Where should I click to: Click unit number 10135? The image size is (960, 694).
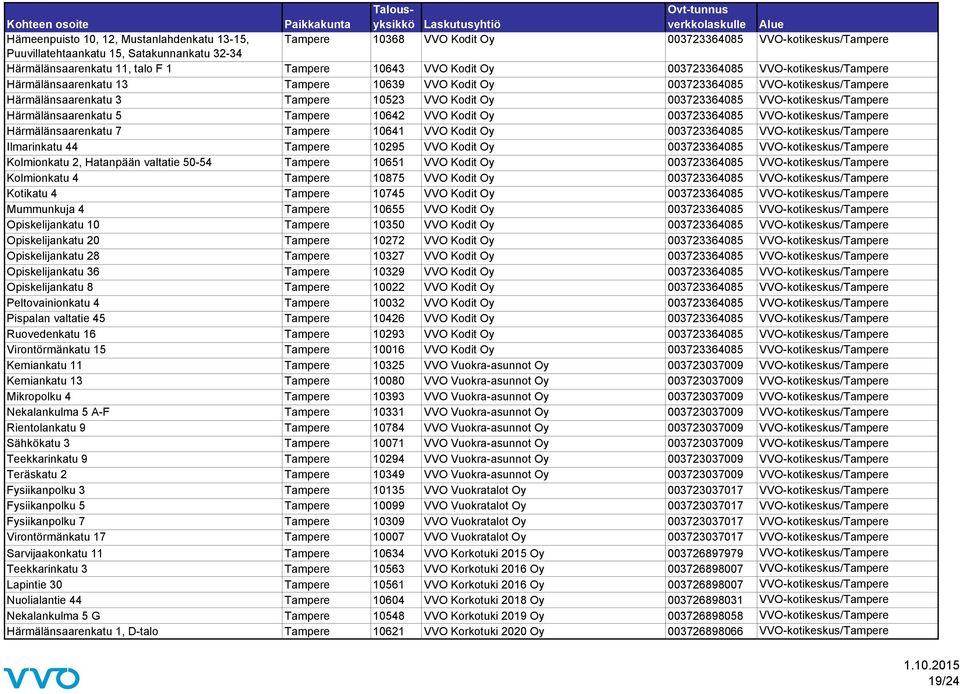point(389,490)
